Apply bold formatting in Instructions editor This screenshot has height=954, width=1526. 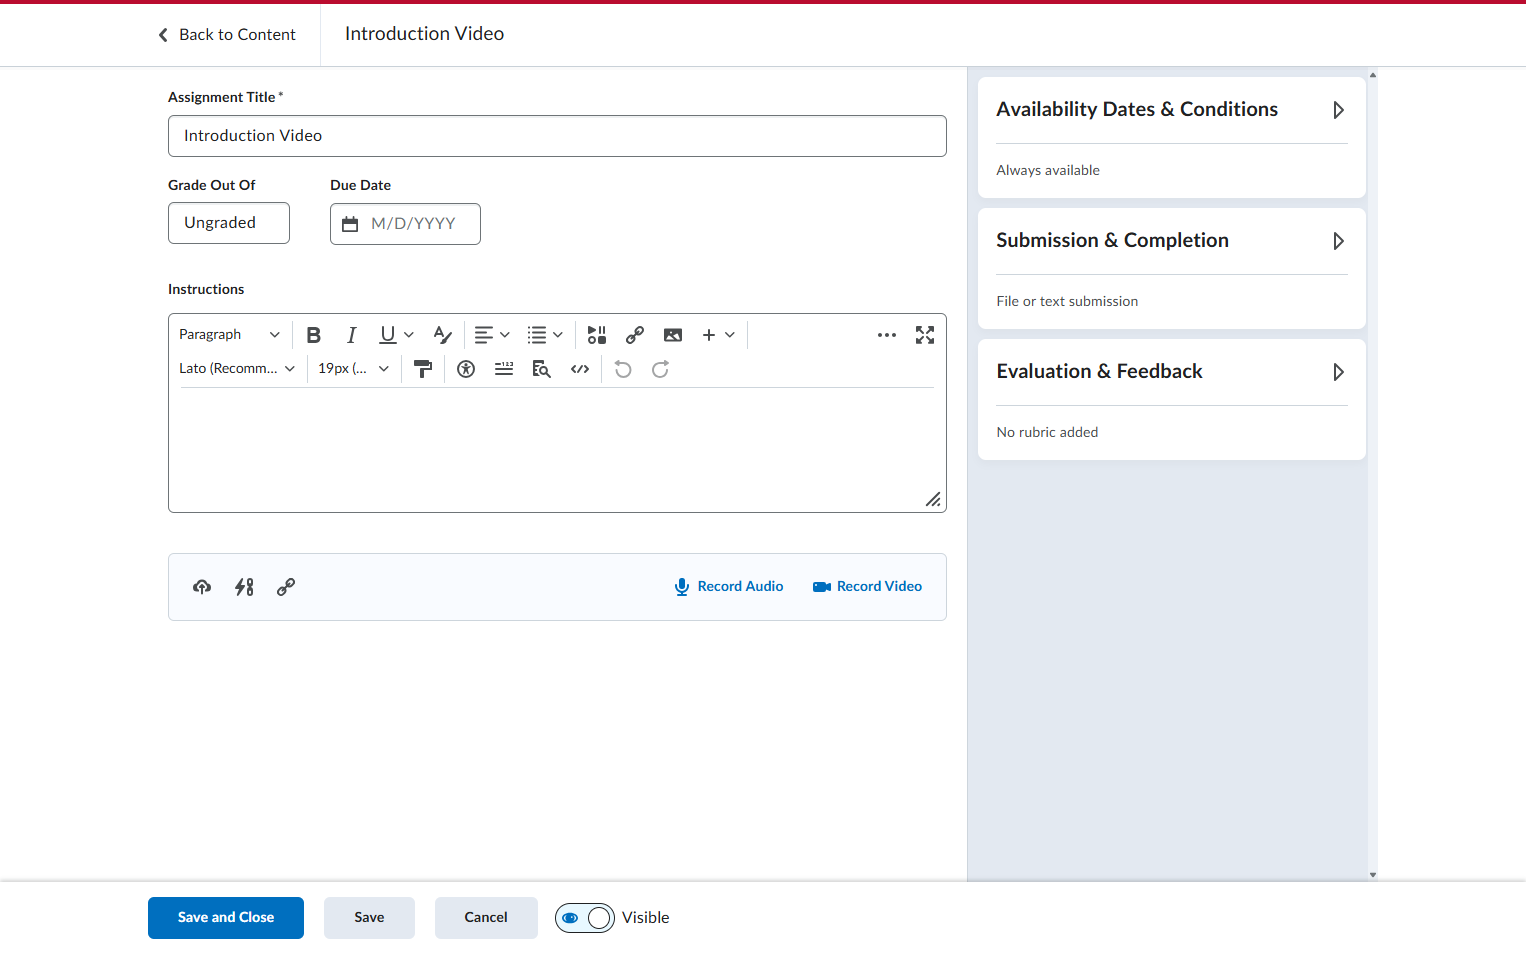(x=314, y=335)
